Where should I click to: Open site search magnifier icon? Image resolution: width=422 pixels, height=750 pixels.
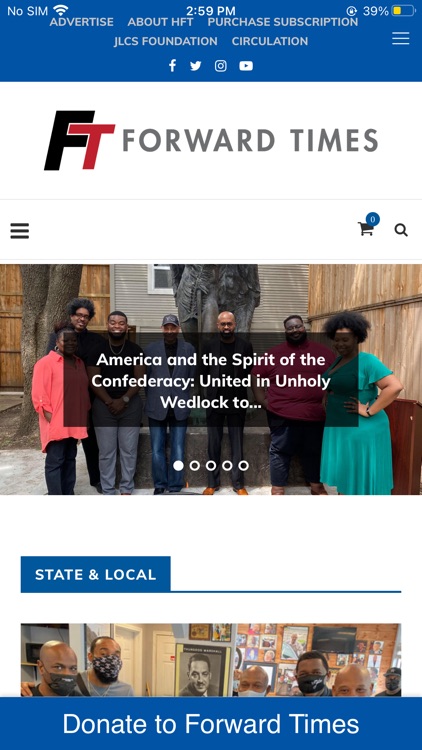(x=401, y=230)
